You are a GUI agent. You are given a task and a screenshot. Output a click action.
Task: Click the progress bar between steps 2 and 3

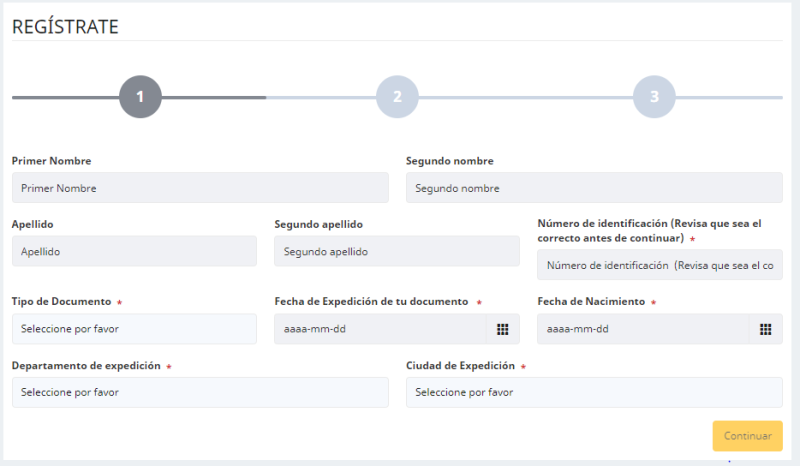[x=525, y=97]
